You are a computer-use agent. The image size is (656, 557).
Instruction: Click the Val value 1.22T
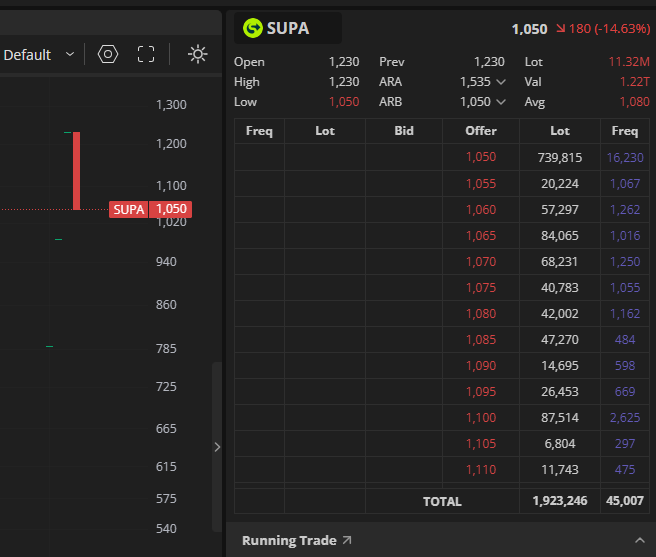tap(635, 82)
